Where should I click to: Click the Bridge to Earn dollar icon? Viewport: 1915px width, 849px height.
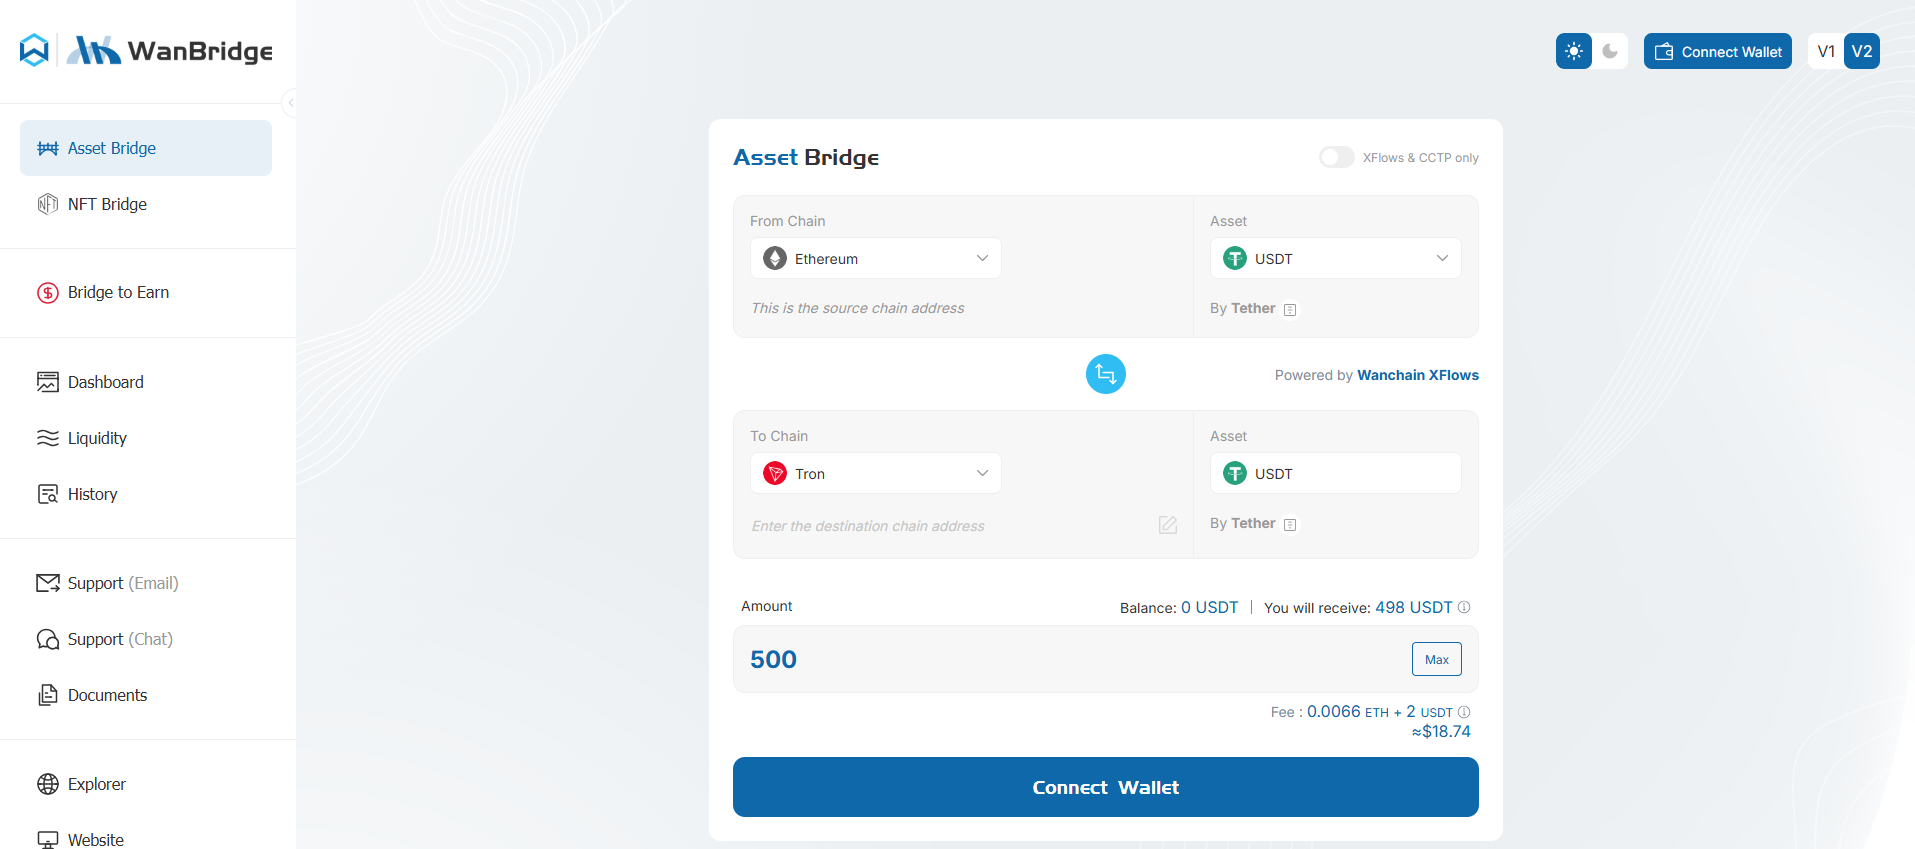click(x=48, y=292)
